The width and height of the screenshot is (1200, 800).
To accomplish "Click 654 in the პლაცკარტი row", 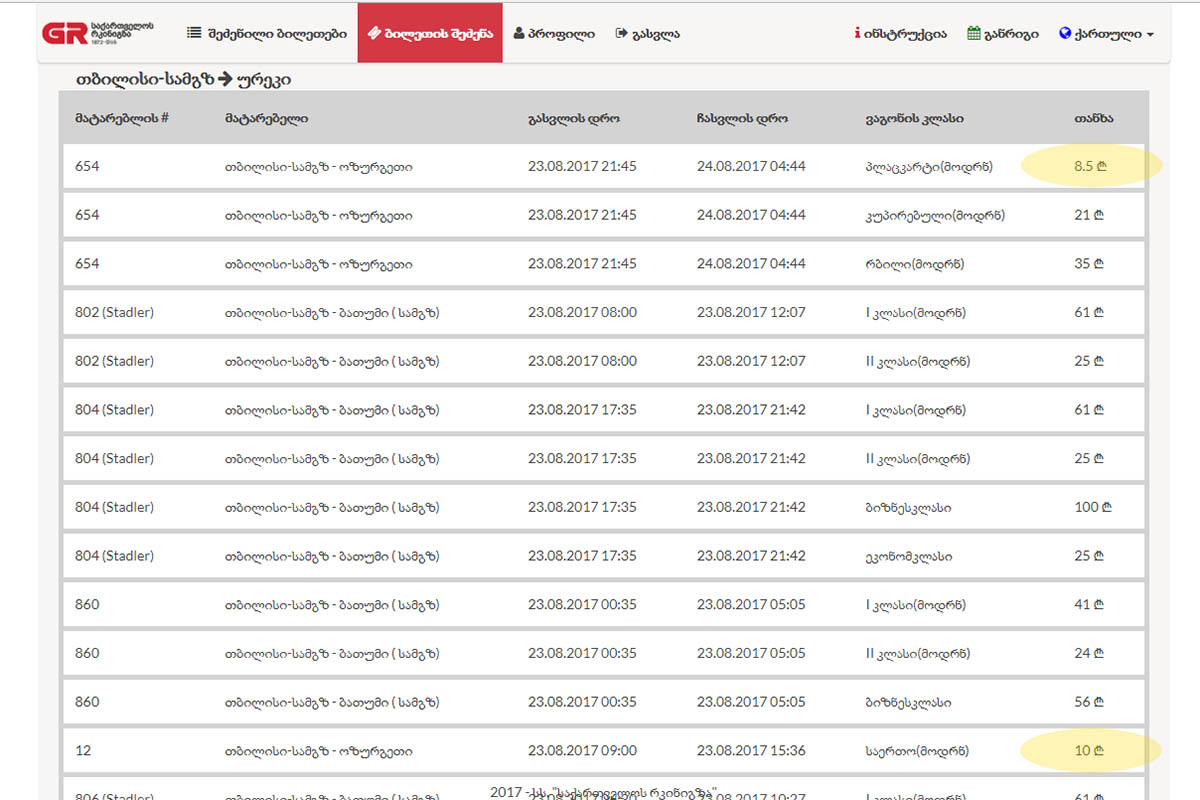I will coord(87,166).
